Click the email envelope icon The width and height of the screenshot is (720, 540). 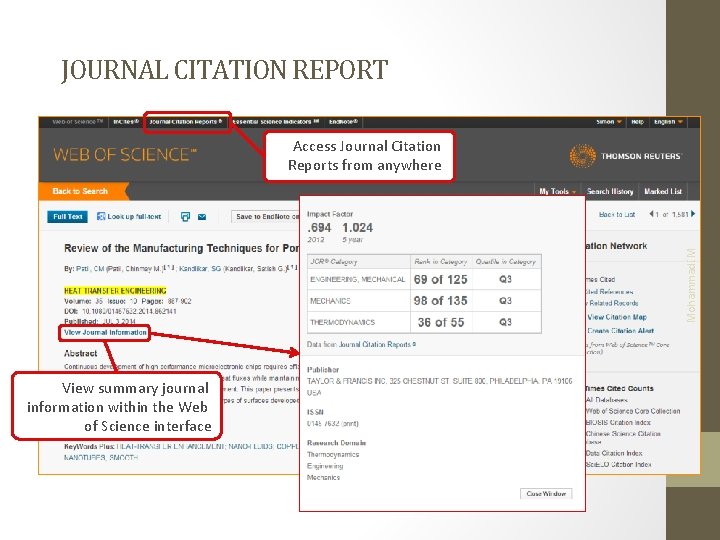[x=202, y=217]
